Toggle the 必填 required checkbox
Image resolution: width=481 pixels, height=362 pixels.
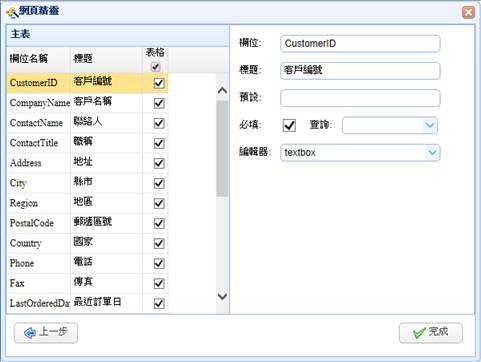tap(289, 125)
